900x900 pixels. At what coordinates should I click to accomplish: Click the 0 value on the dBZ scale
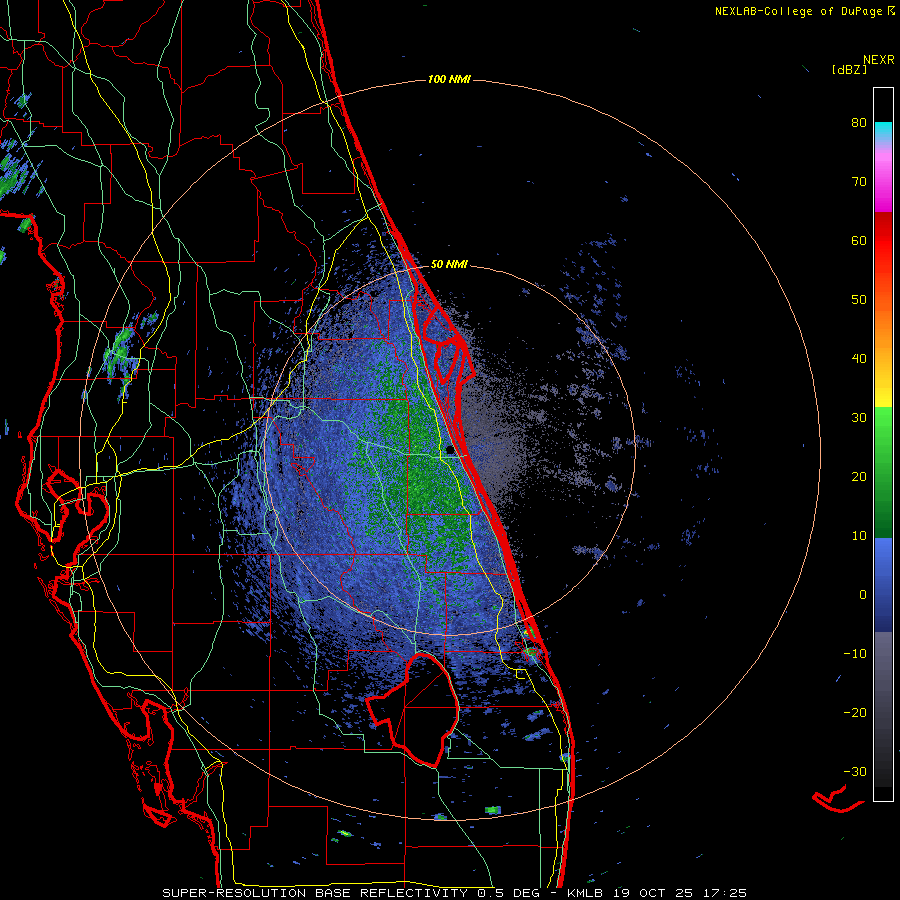point(863,595)
